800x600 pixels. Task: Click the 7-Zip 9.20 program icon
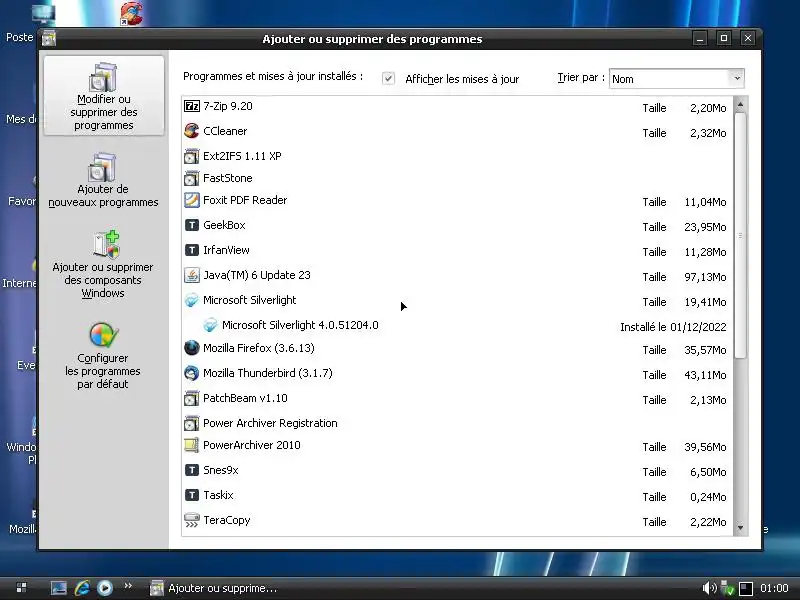[x=191, y=106]
